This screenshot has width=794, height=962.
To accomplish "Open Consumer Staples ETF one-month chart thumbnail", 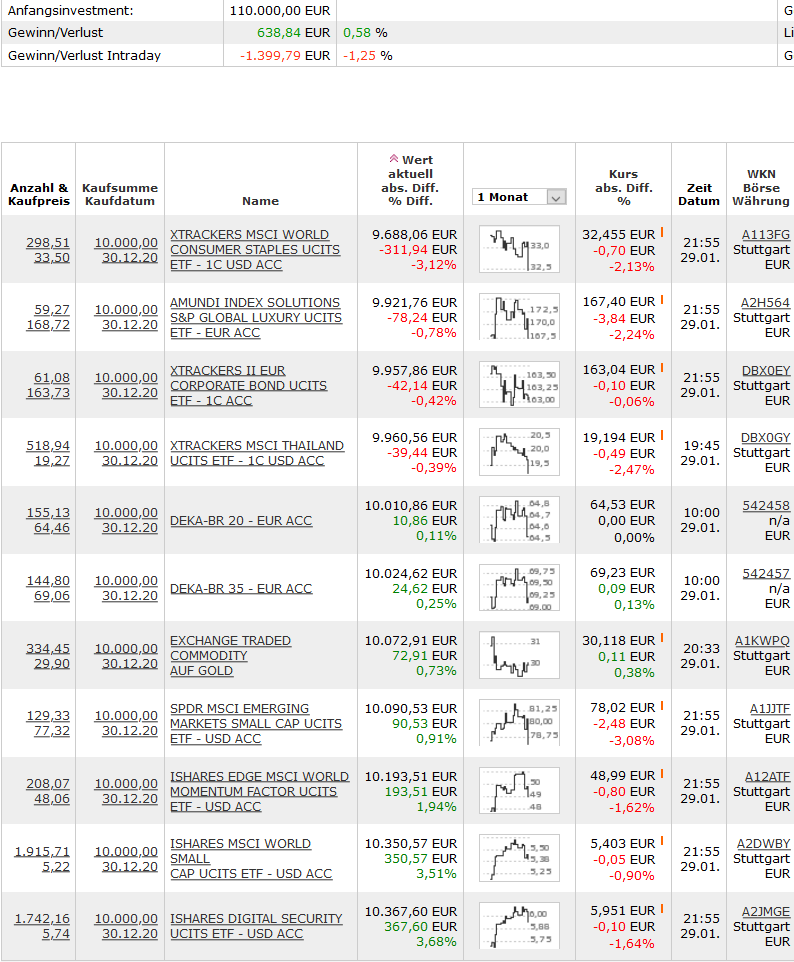I will (x=519, y=249).
